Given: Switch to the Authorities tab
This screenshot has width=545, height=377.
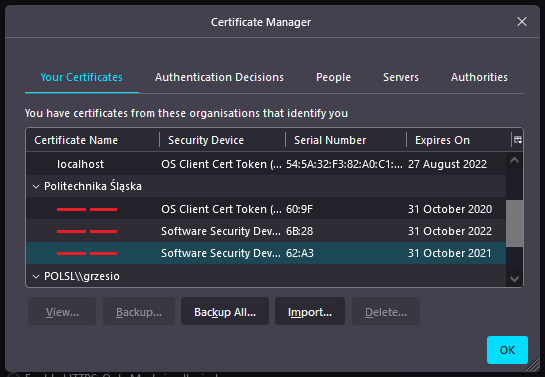Looking at the screenshot, I should click(x=479, y=77).
